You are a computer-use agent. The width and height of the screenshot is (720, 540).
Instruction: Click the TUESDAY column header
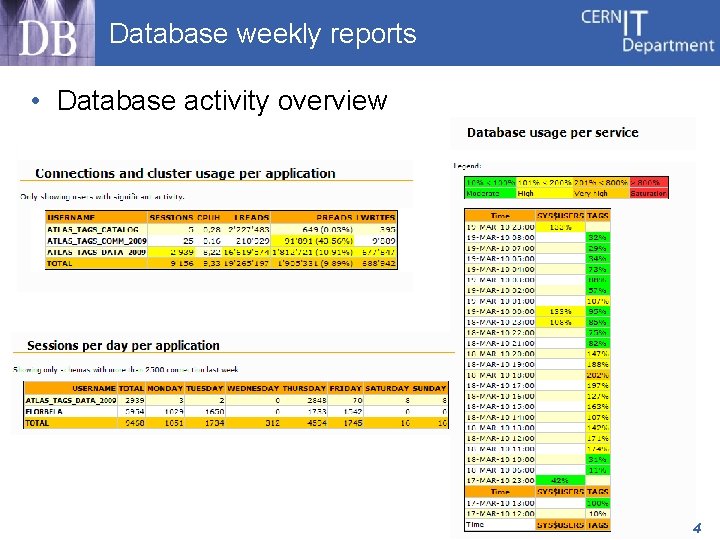tap(205, 388)
